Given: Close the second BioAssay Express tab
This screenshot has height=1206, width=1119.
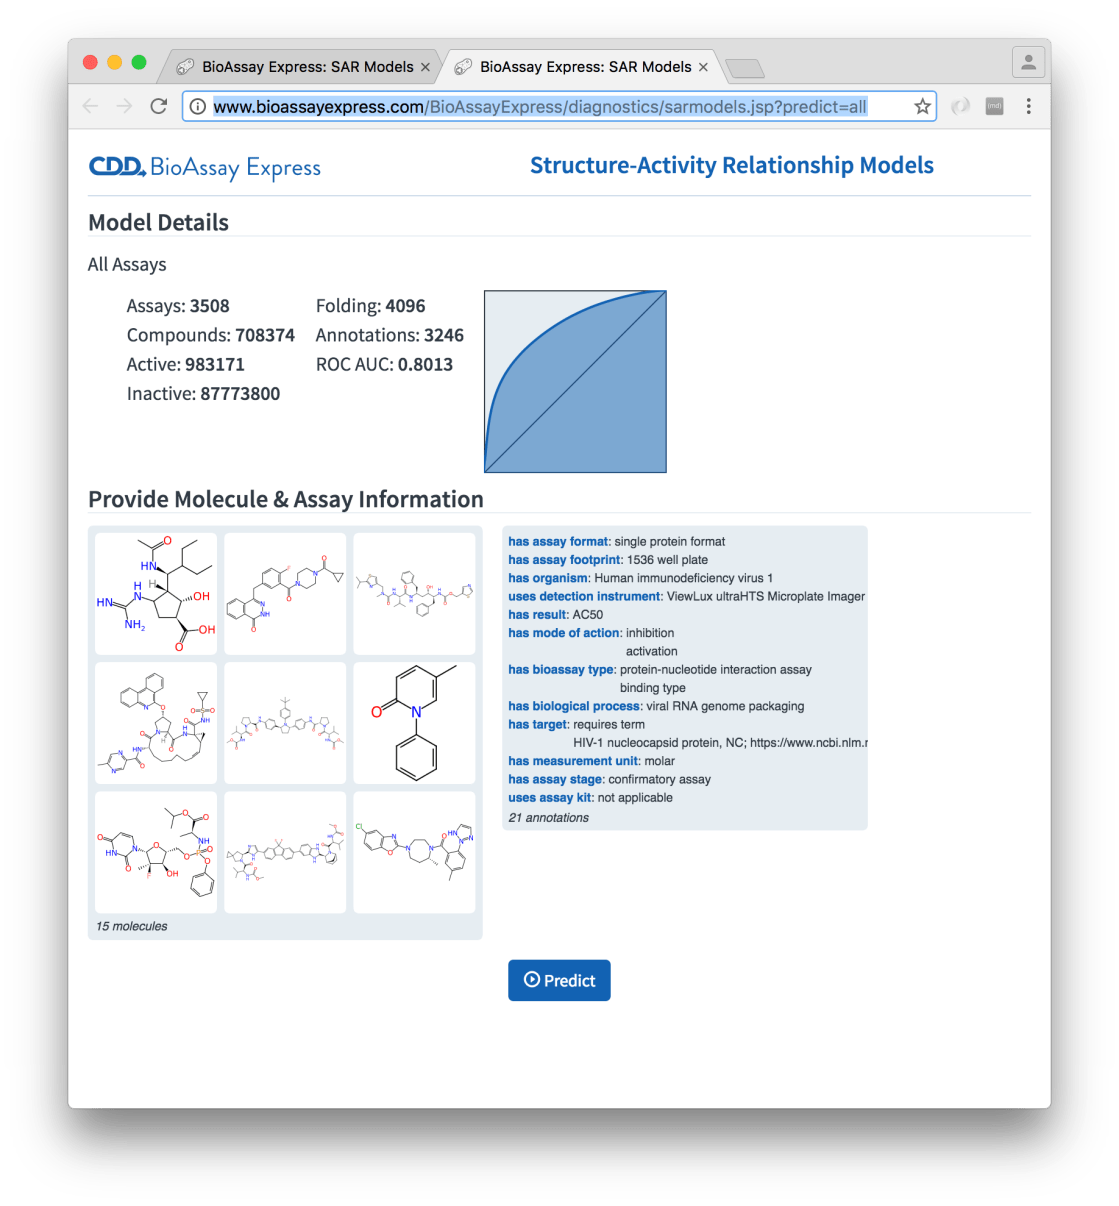Looking at the screenshot, I should click(x=703, y=67).
